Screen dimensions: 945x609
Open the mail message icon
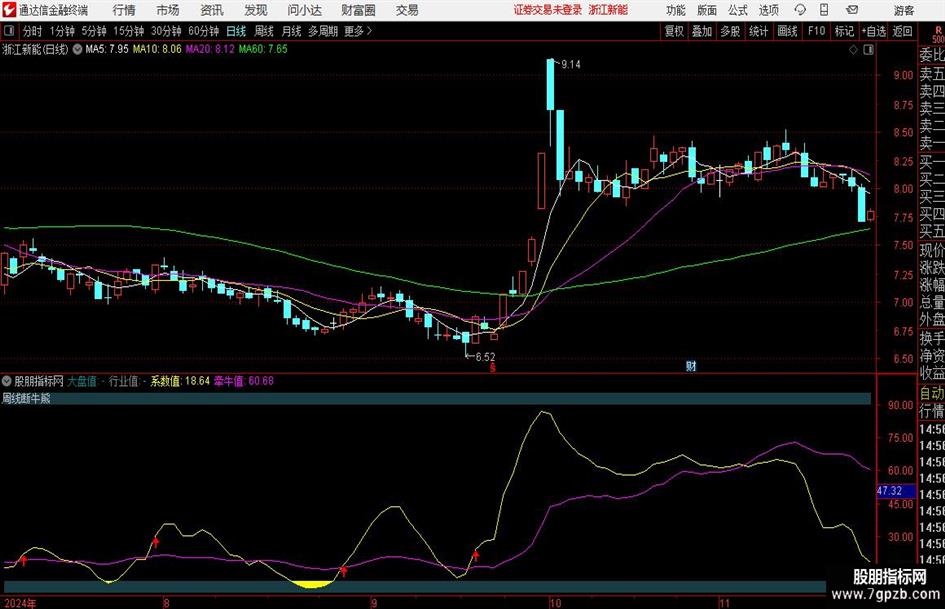click(x=852, y=10)
